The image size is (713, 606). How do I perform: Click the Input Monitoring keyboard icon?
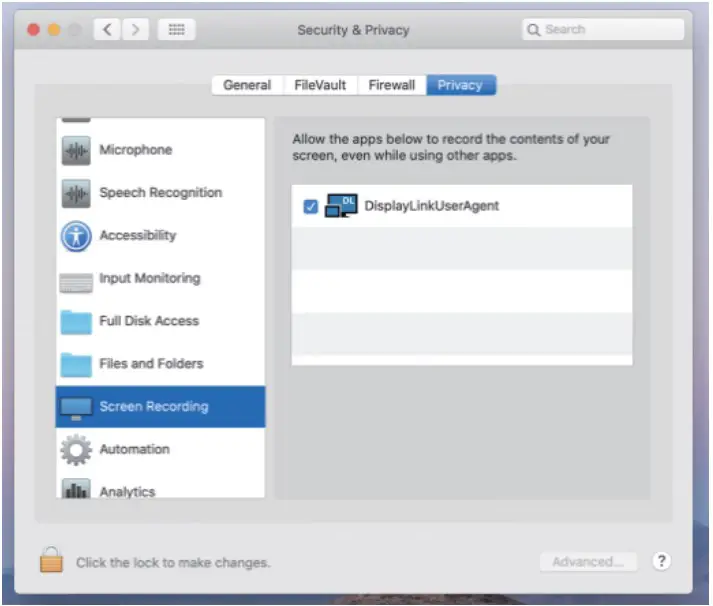76,283
